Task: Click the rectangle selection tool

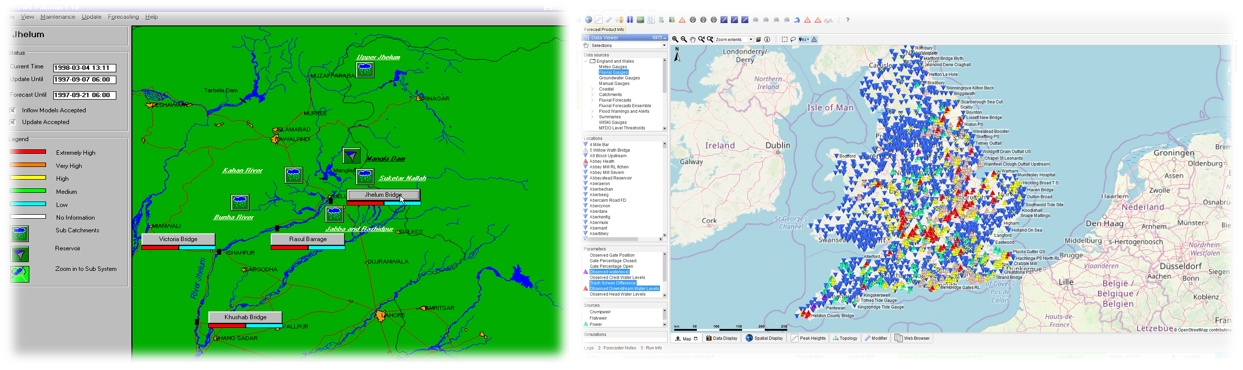Action: coord(784,39)
